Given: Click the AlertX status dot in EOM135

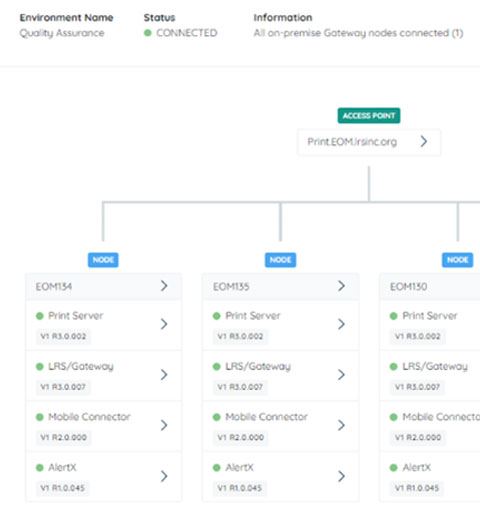Looking at the screenshot, I should [216, 468].
